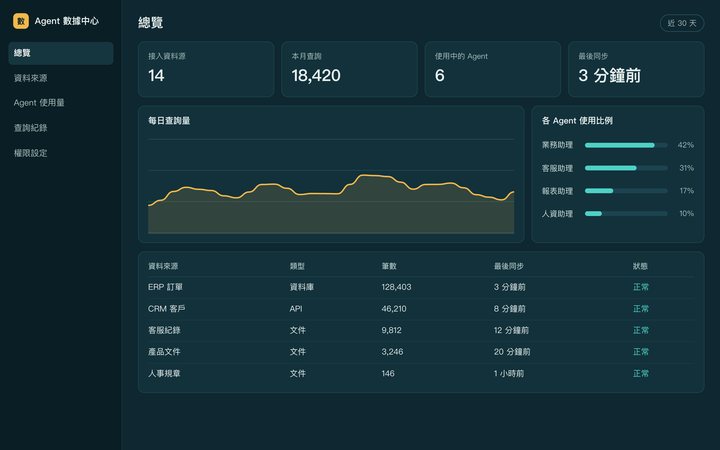This screenshot has height=450, width=720.
Task: Click the 總覽 page heading
Action: click(x=151, y=22)
